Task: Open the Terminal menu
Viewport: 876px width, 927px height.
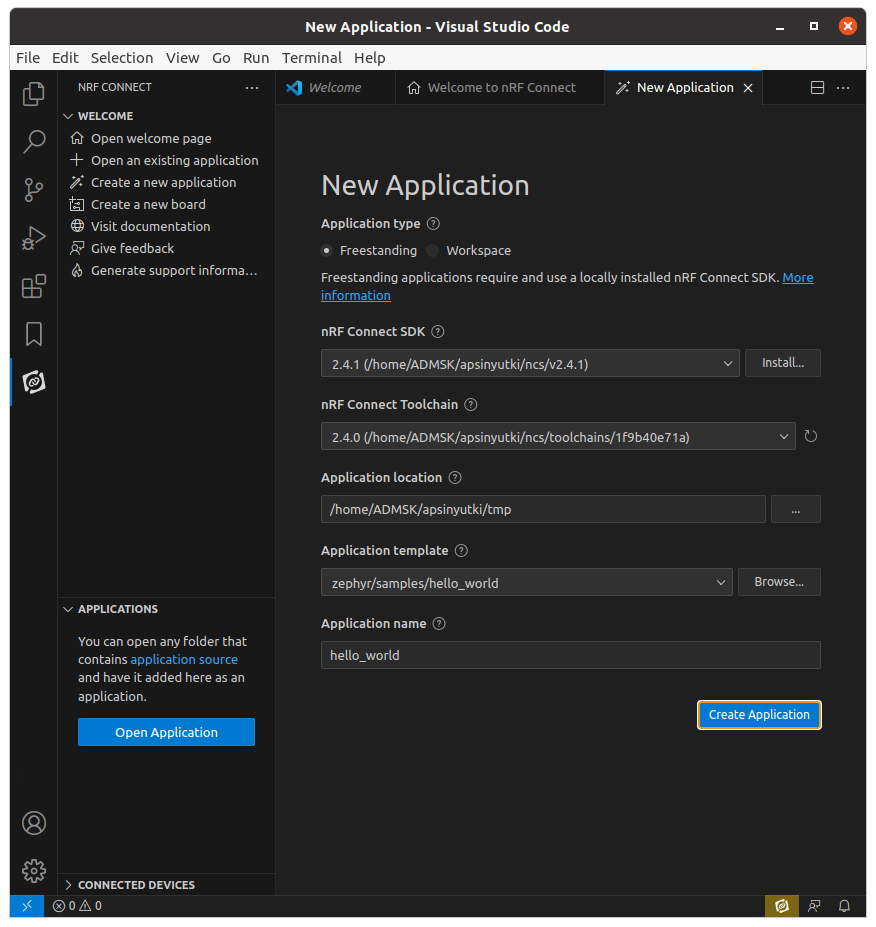Action: [312, 58]
